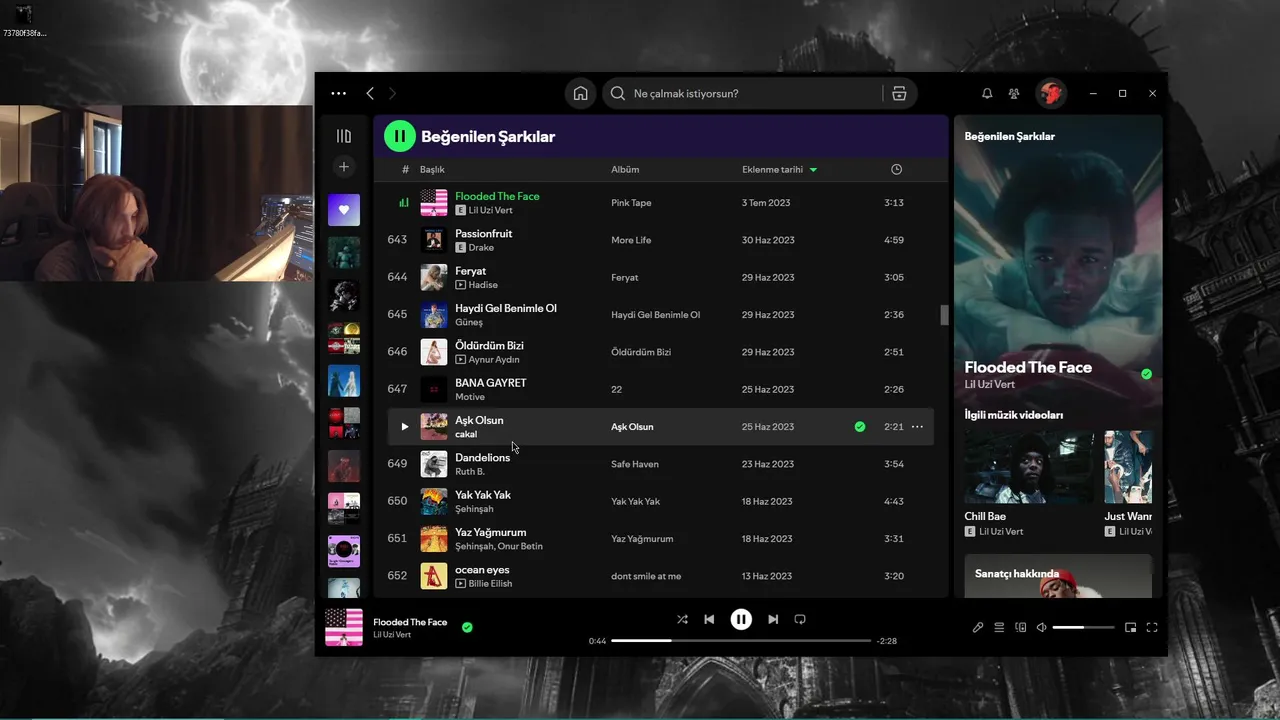Sort by Eklenme tarihi column
Viewport: 1280px width, 720px height.
coord(779,170)
